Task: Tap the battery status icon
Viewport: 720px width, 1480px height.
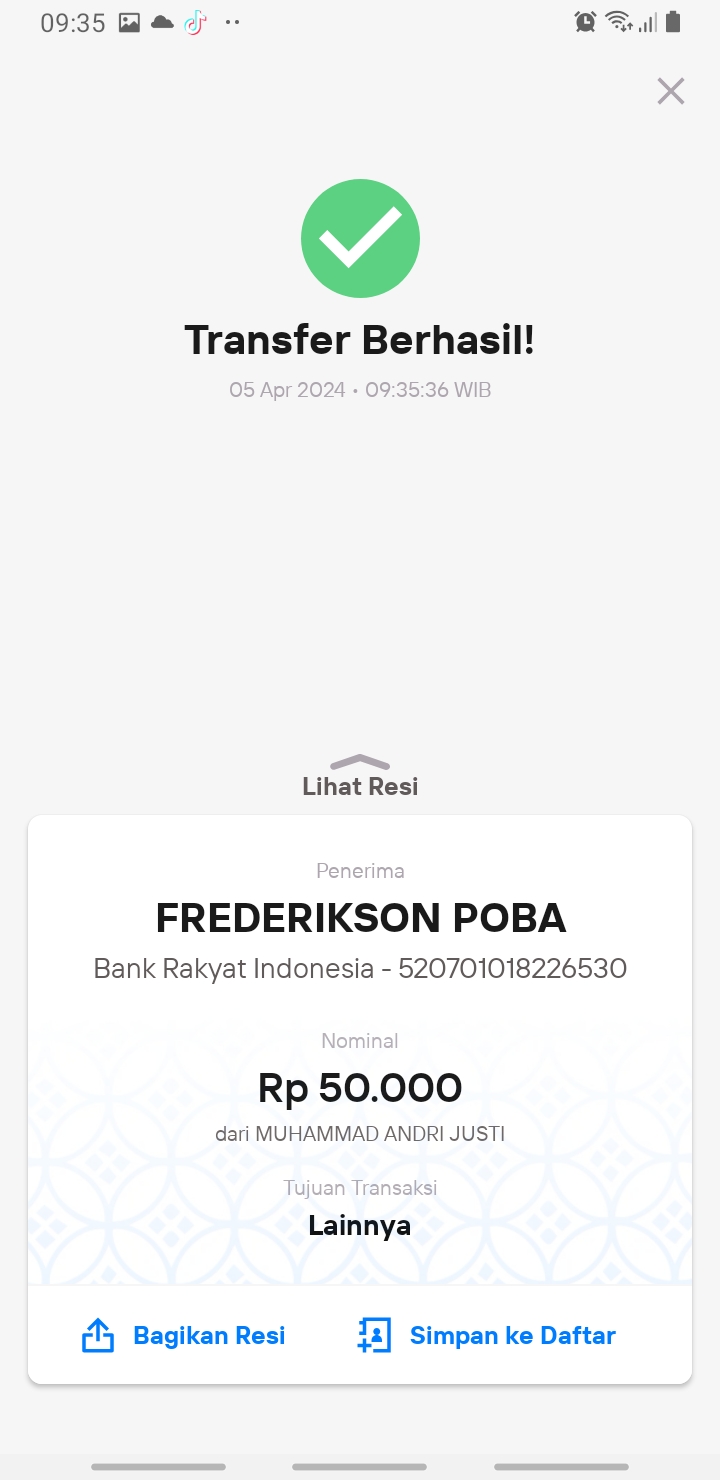Action: (x=673, y=21)
